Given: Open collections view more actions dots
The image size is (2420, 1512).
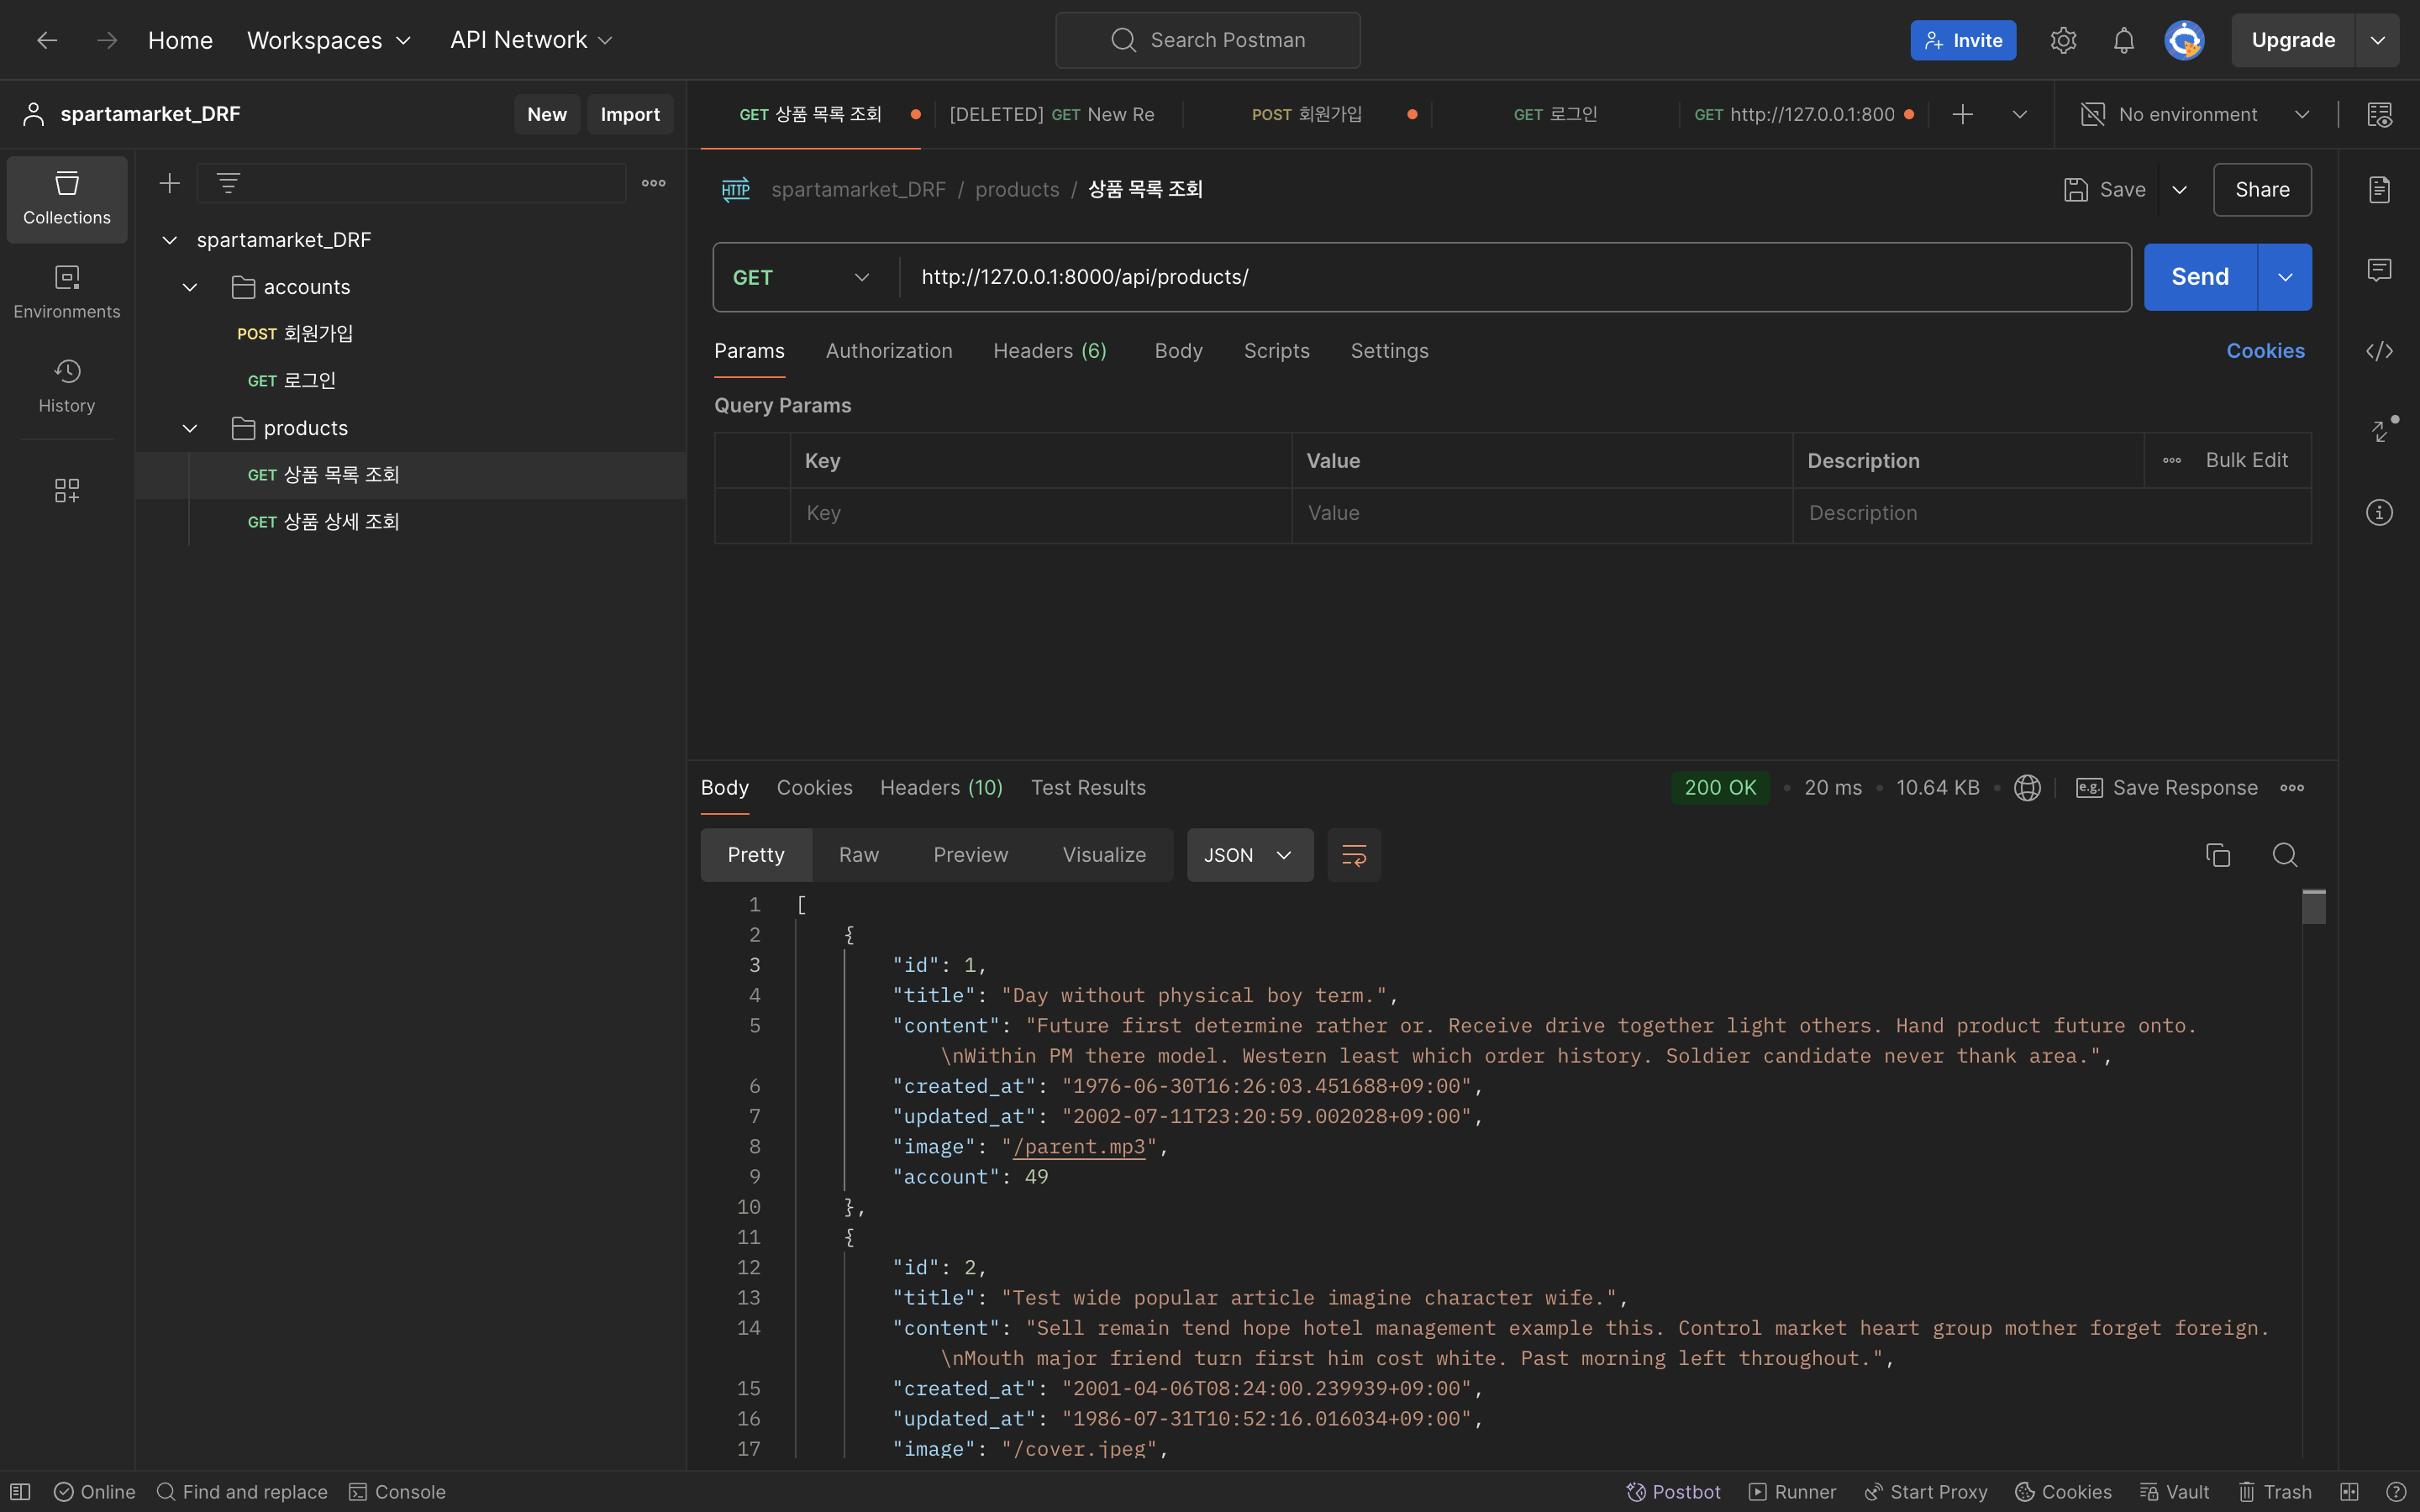Looking at the screenshot, I should pyautogui.click(x=654, y=183).
